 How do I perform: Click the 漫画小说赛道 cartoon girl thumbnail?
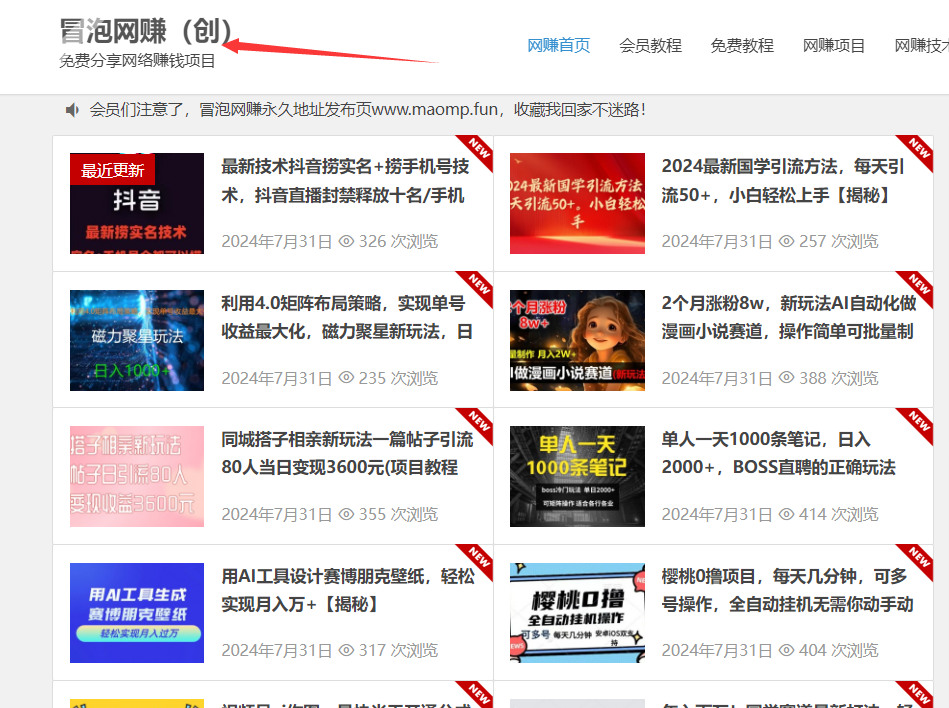coord(577,340)
